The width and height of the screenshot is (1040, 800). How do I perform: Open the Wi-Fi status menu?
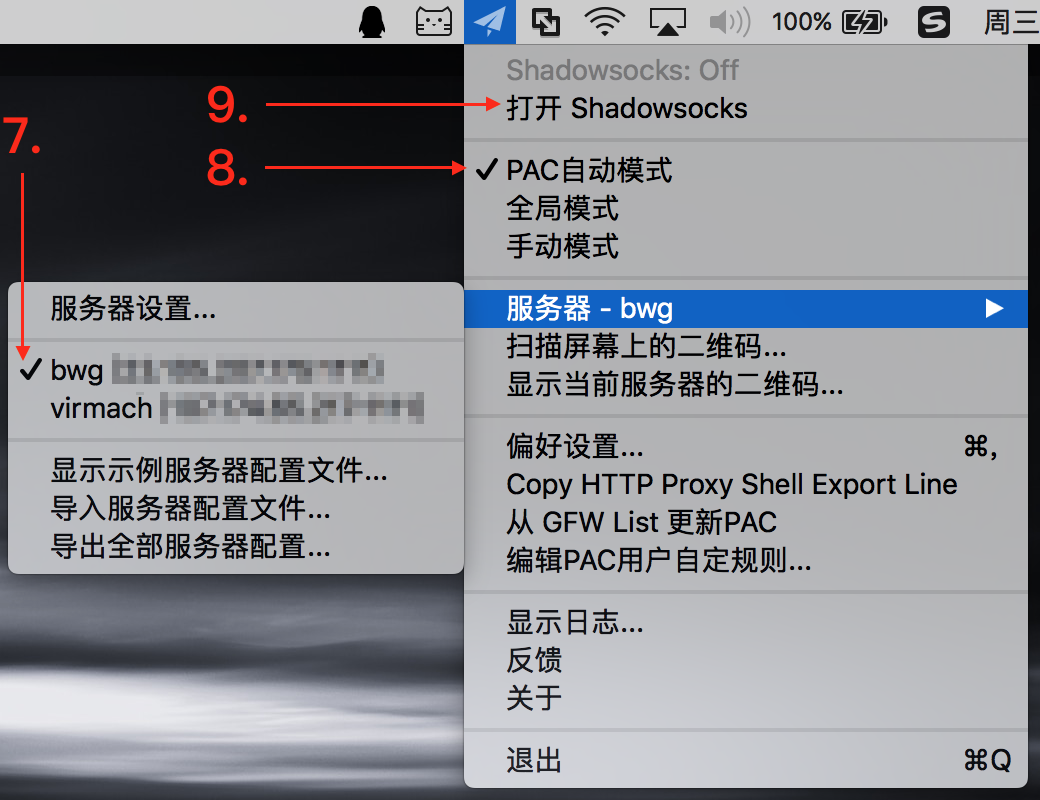coord(604,22)
